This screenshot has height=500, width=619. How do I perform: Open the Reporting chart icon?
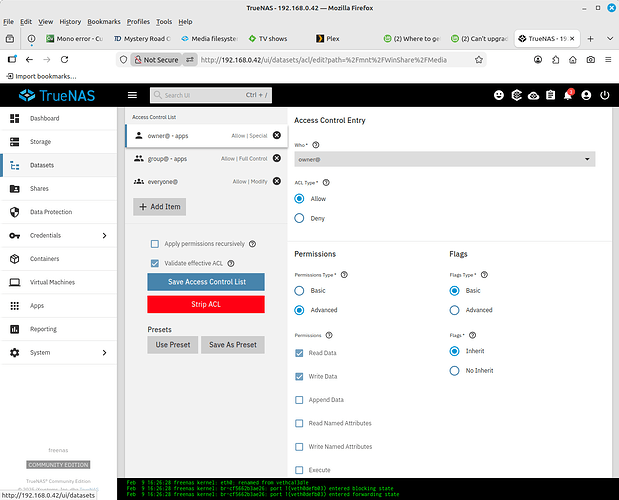[x=15, y=329]
